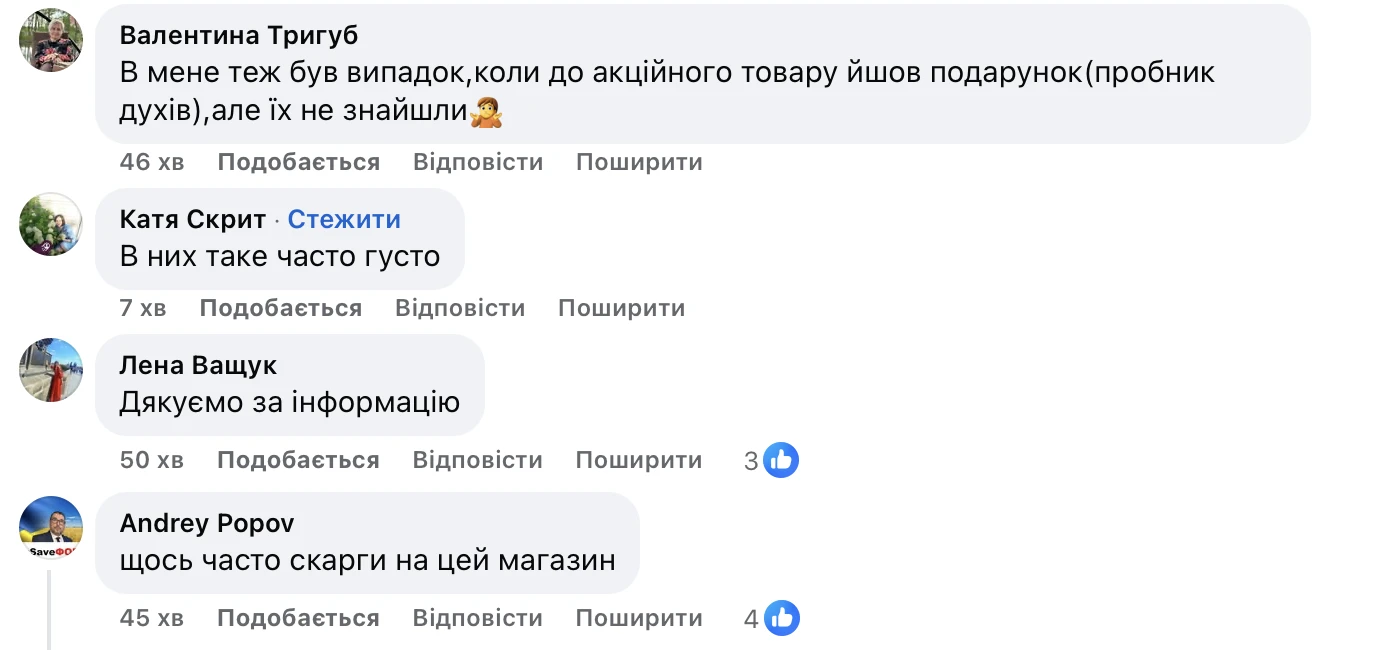Open Валентина Тригуб's profile avatar
The image size is (1392, 650).
[x=51, y=41]
